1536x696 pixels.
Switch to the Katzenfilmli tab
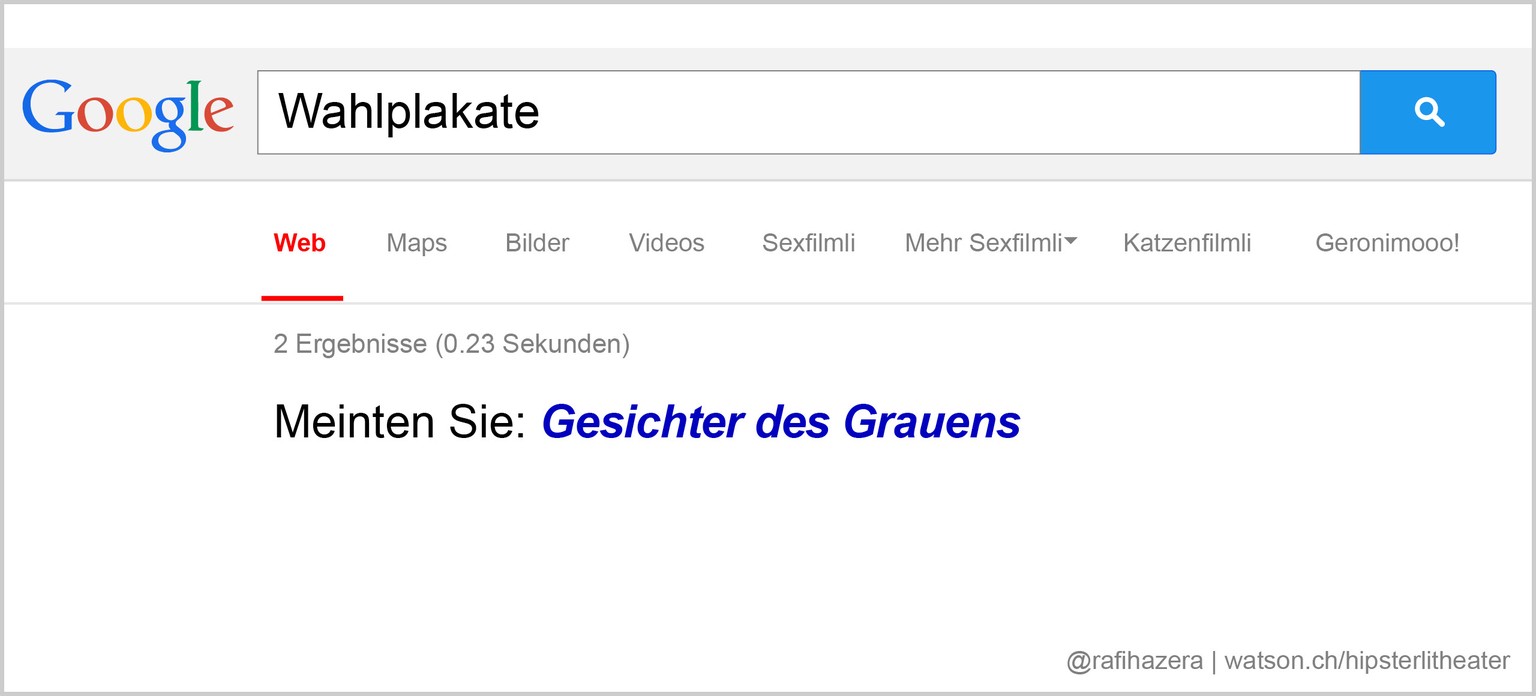(1187, 243)
